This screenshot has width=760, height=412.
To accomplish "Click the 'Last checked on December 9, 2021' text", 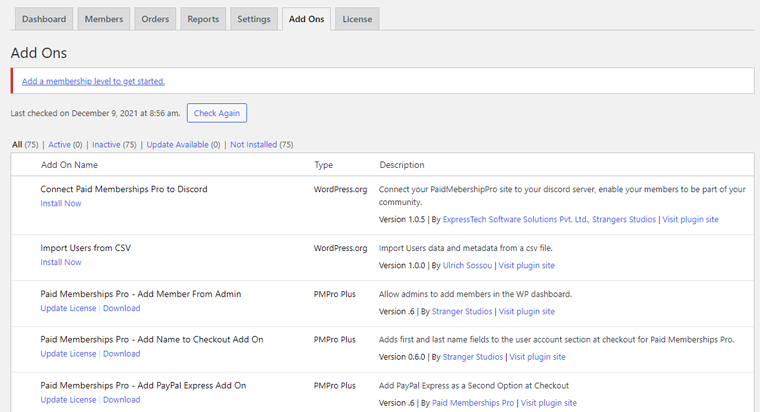I will [x=95, y=113].
